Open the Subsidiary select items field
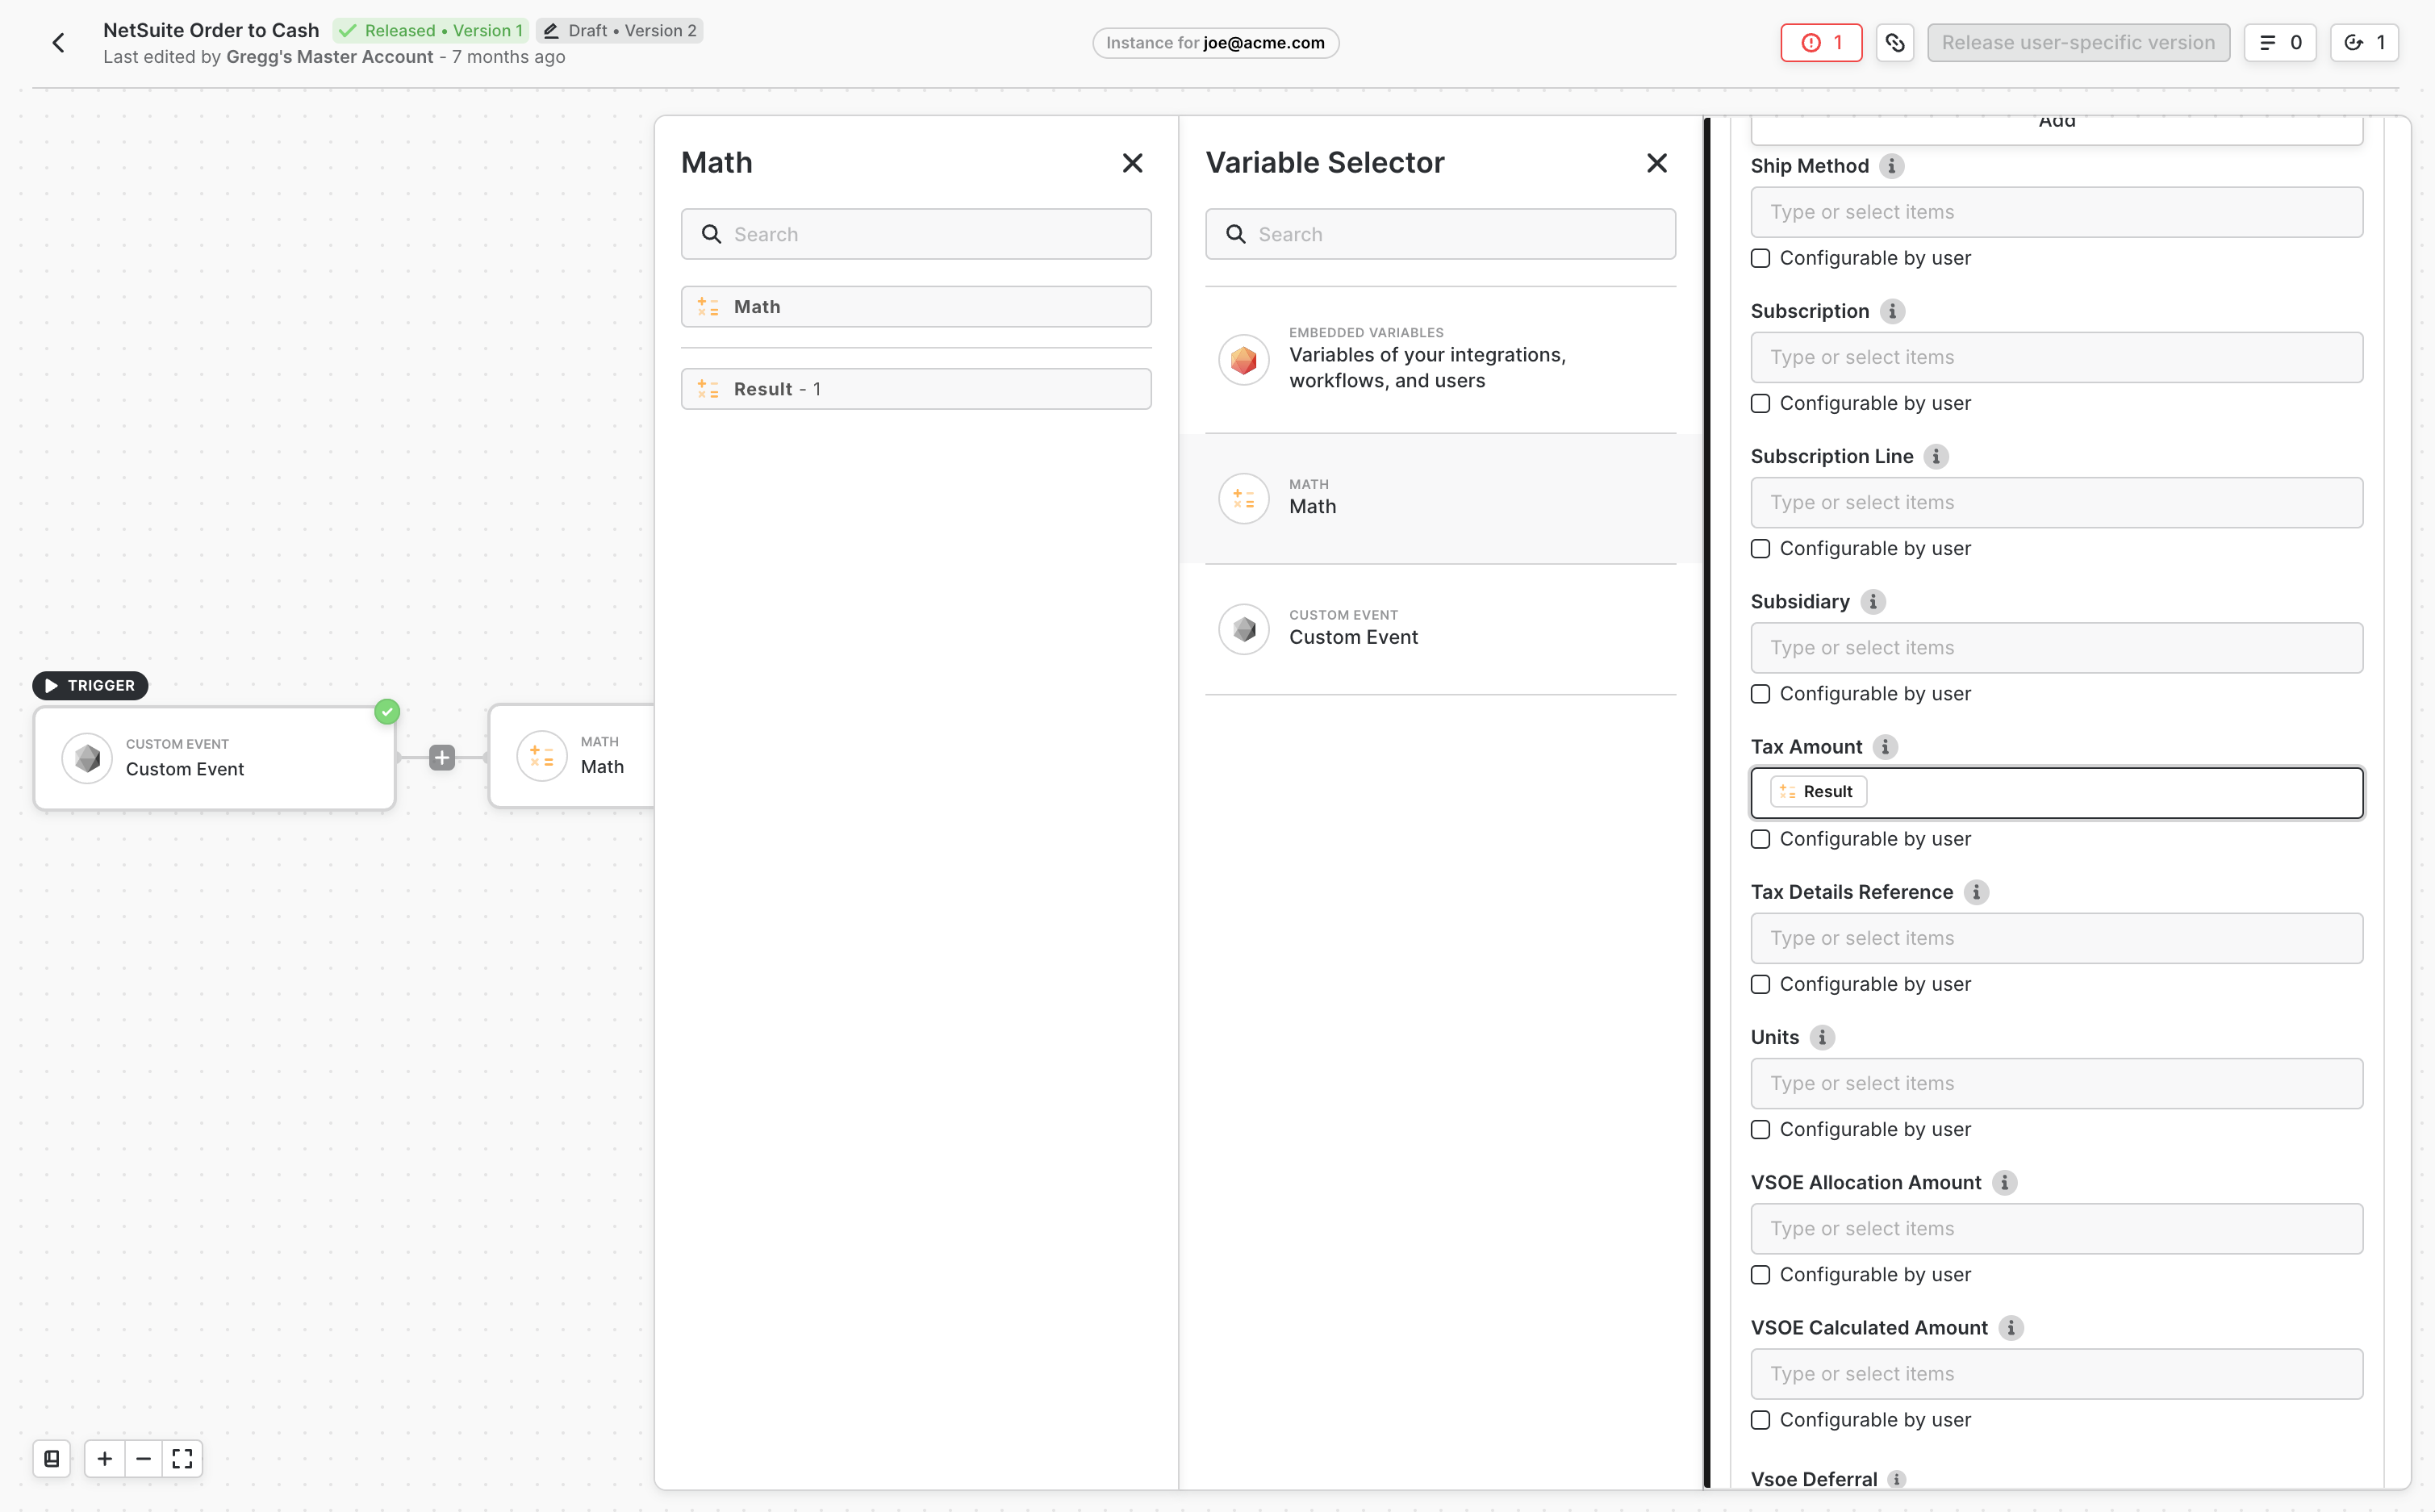 point(2056,648)
